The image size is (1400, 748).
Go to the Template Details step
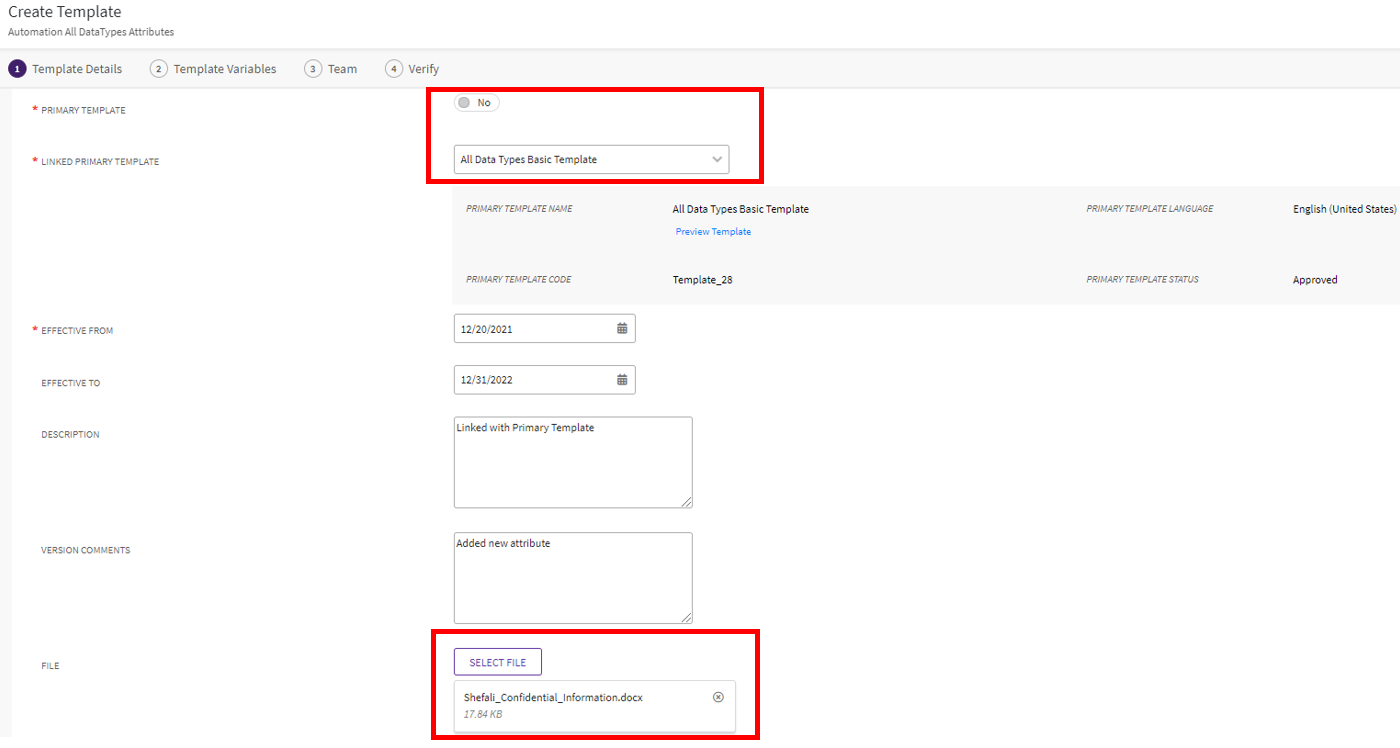[x=77, y=69]
